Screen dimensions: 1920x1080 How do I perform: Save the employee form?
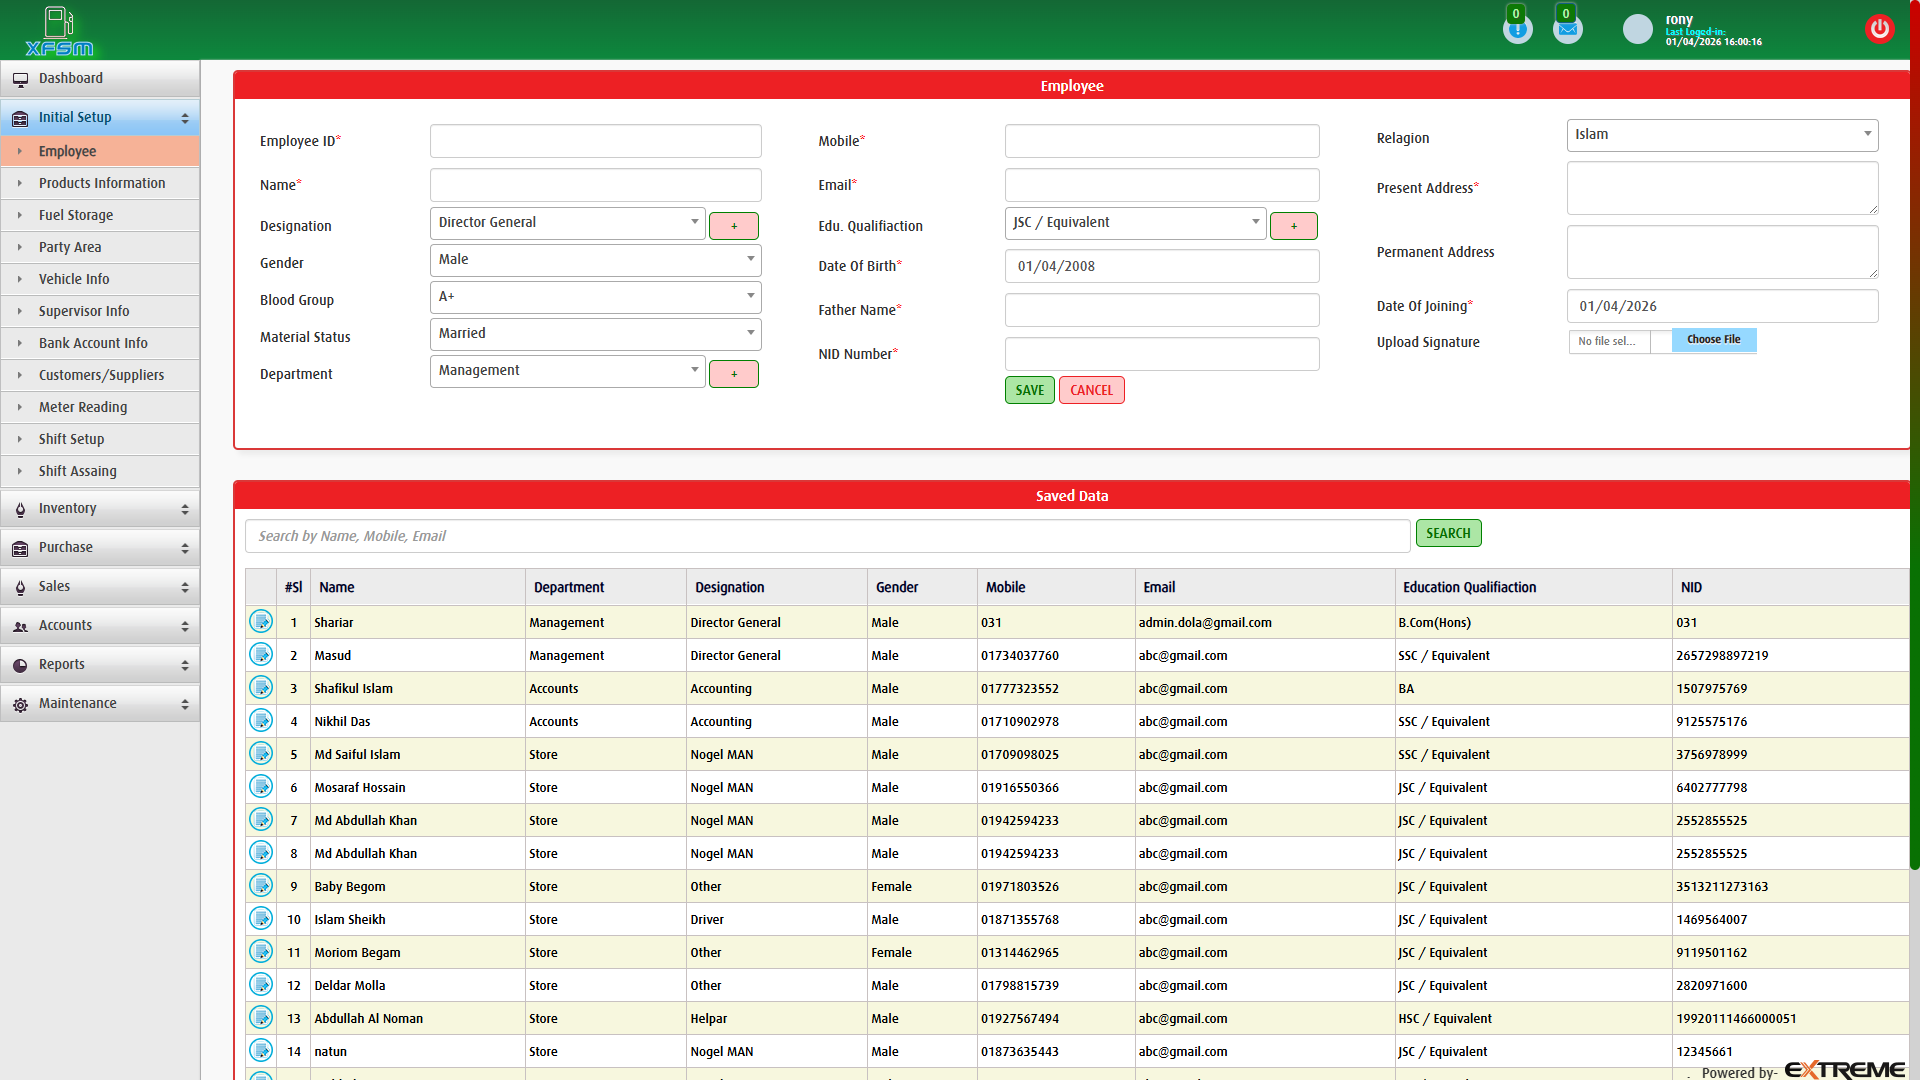[x=1029, y=390]
